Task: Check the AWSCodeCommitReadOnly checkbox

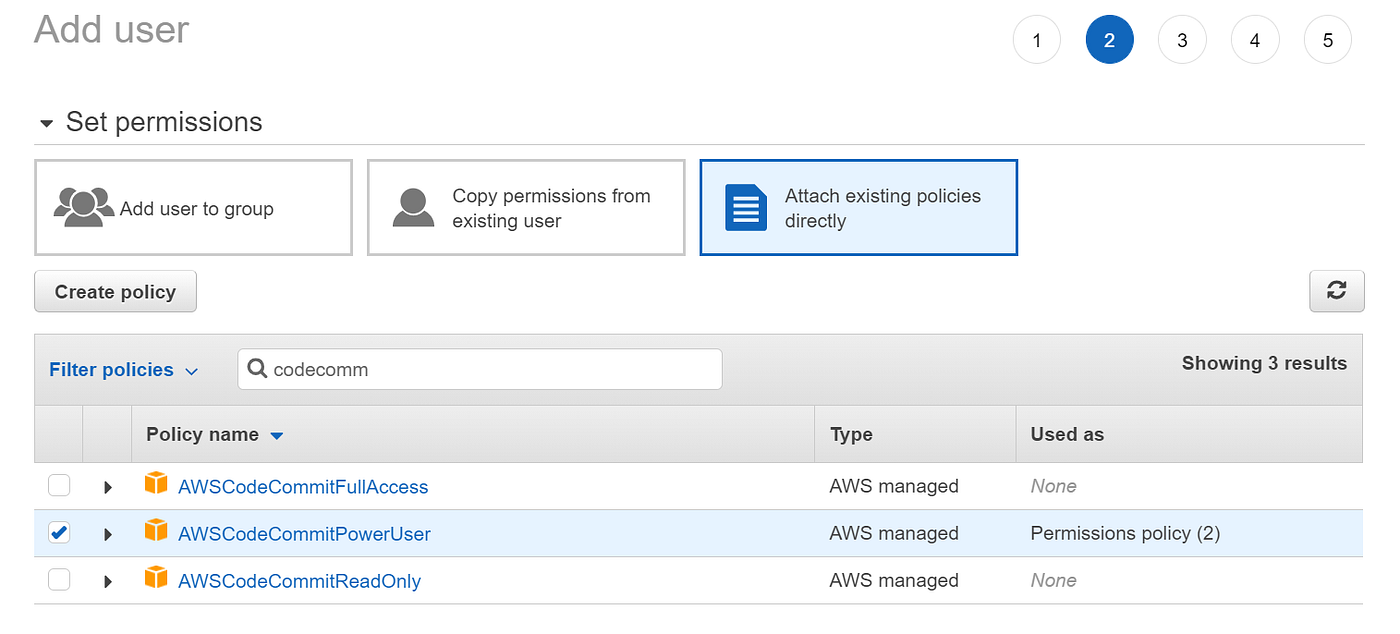Action: click(x=59, y=580)
